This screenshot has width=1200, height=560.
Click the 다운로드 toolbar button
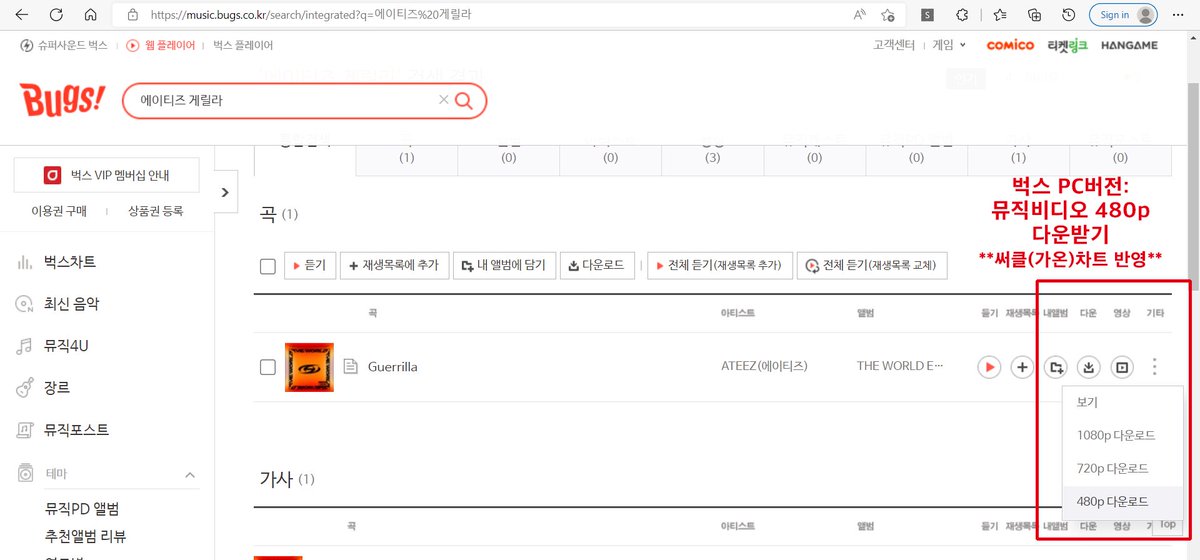coord(596,266)
